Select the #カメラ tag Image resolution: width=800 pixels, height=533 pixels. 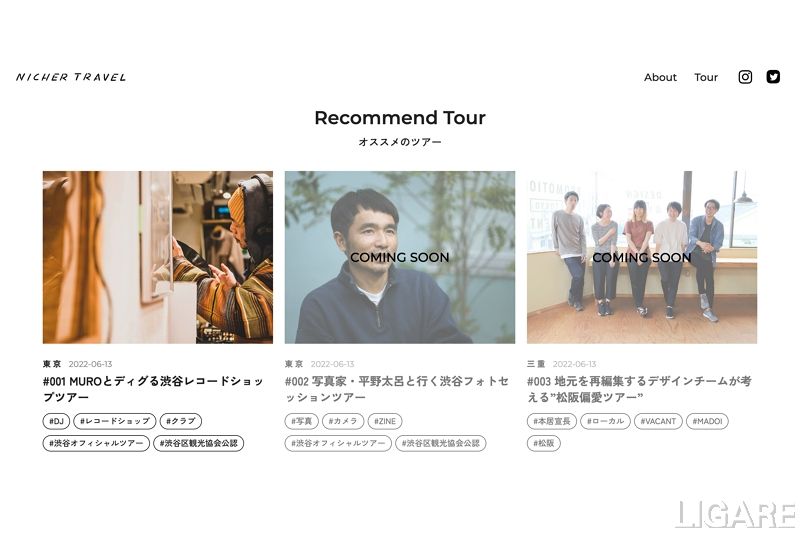click(343, 421)
